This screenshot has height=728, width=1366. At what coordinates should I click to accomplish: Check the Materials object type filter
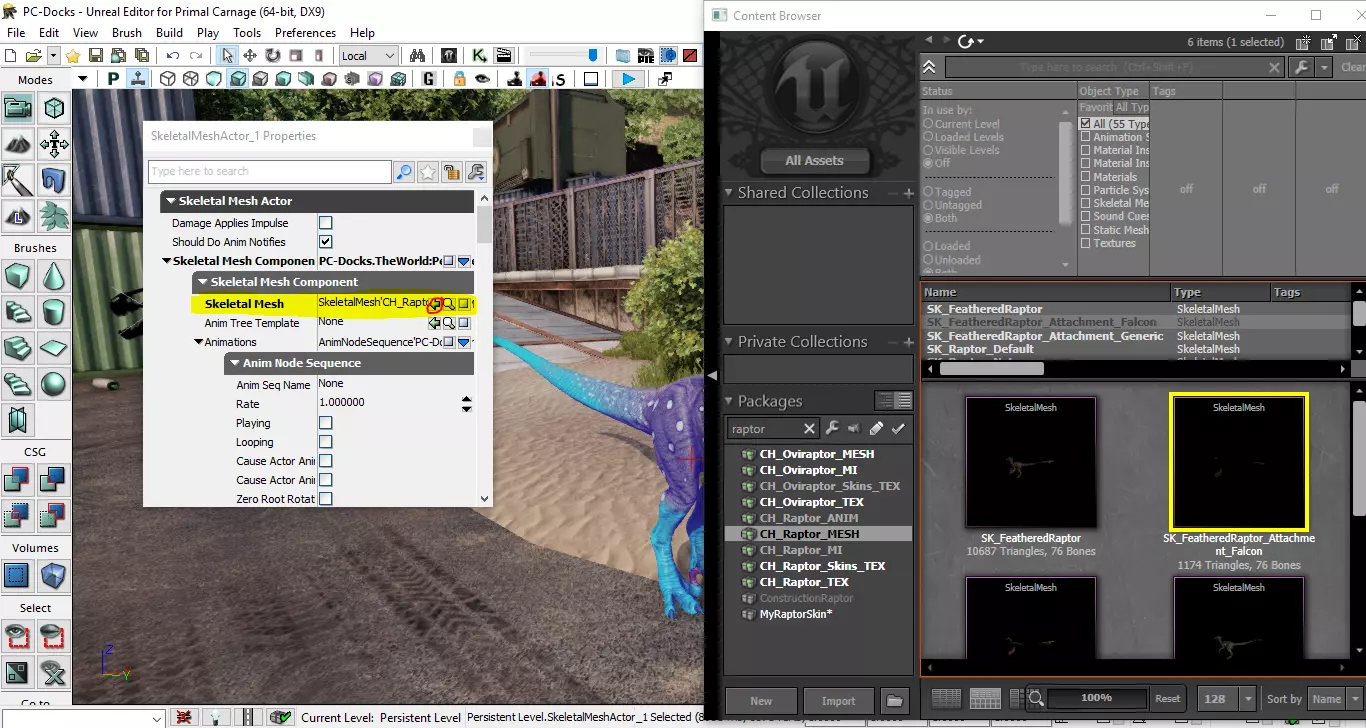click(x=1086, y=177)
